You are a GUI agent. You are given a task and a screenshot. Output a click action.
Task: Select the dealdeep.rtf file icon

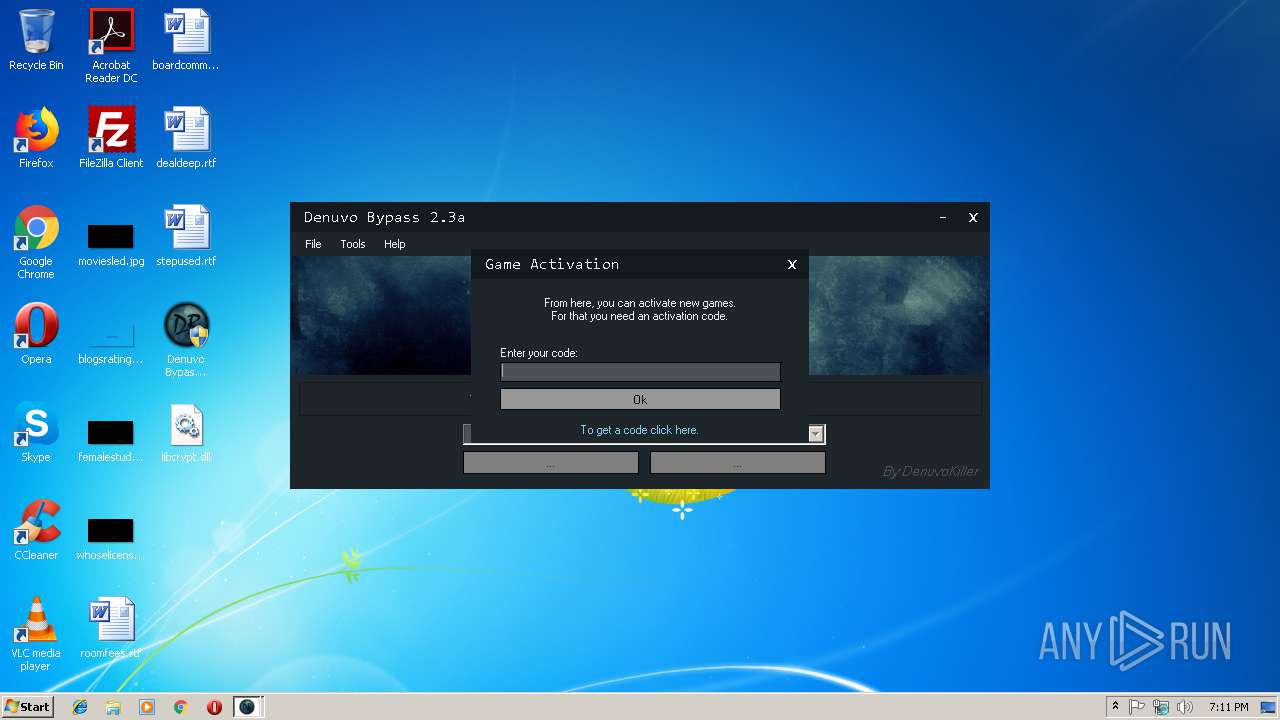coord(186,138)
